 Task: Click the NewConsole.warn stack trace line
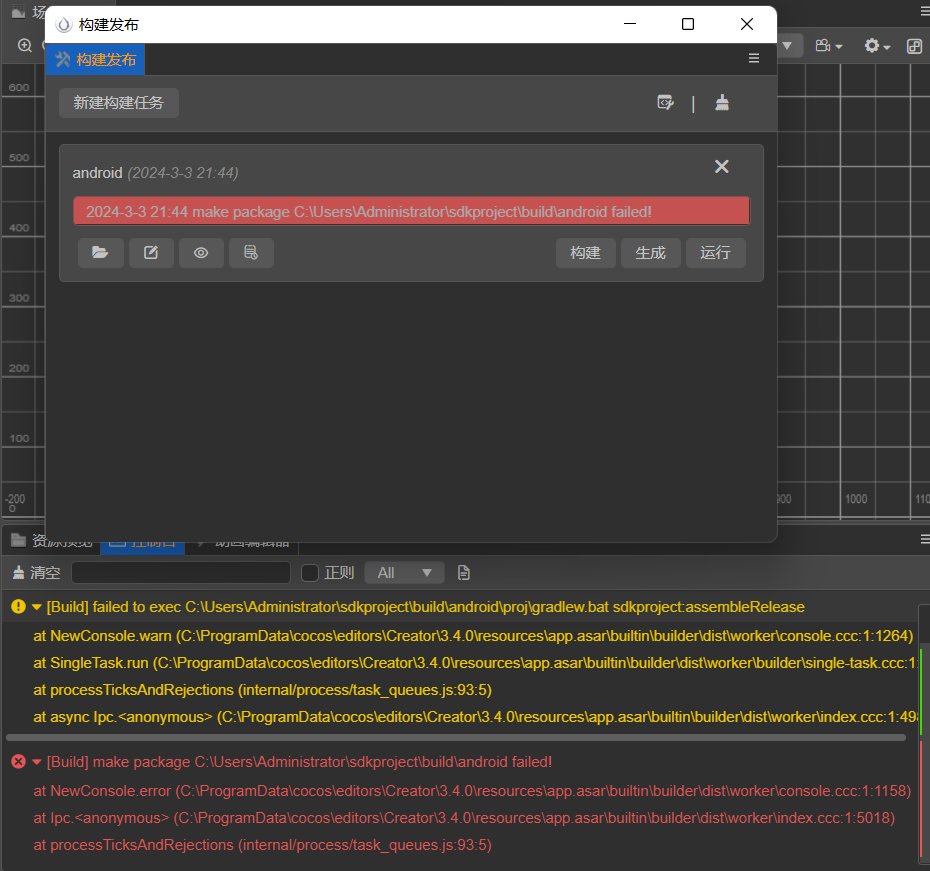473,636
